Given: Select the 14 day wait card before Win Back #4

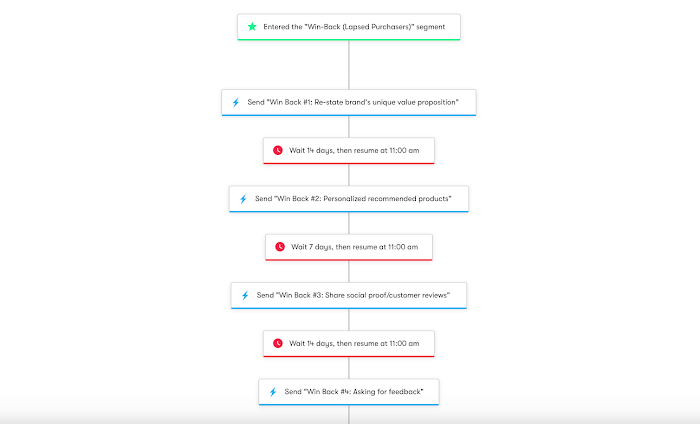Looking at the screenshot, I should click(349, 344).
